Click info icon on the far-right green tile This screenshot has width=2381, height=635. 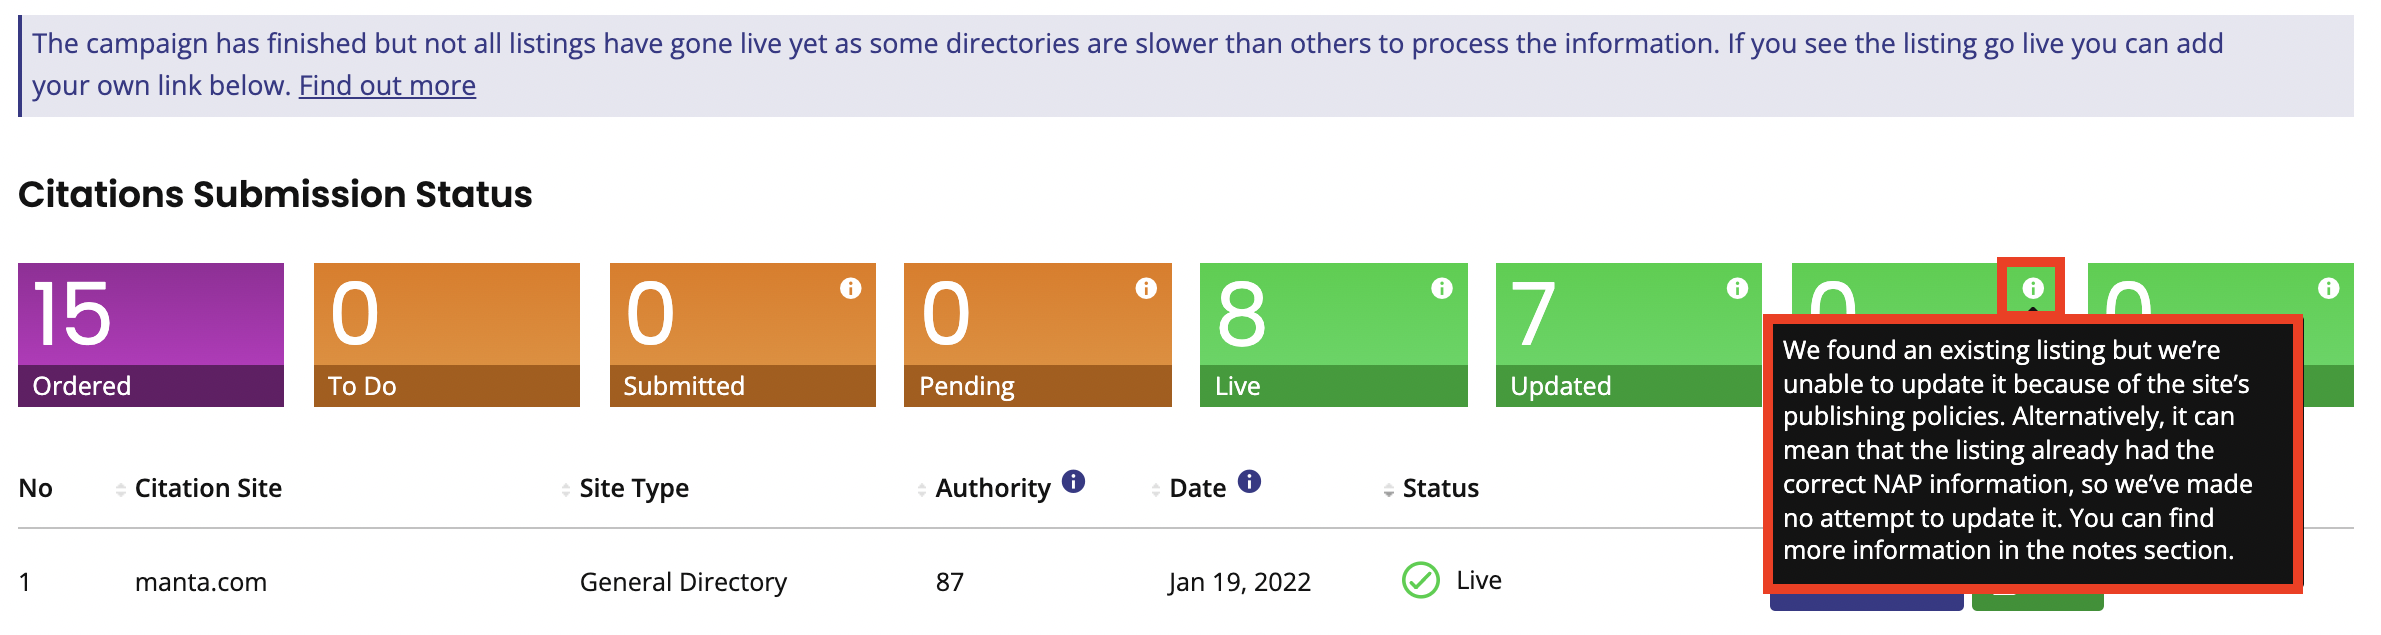click(2328, 288)
